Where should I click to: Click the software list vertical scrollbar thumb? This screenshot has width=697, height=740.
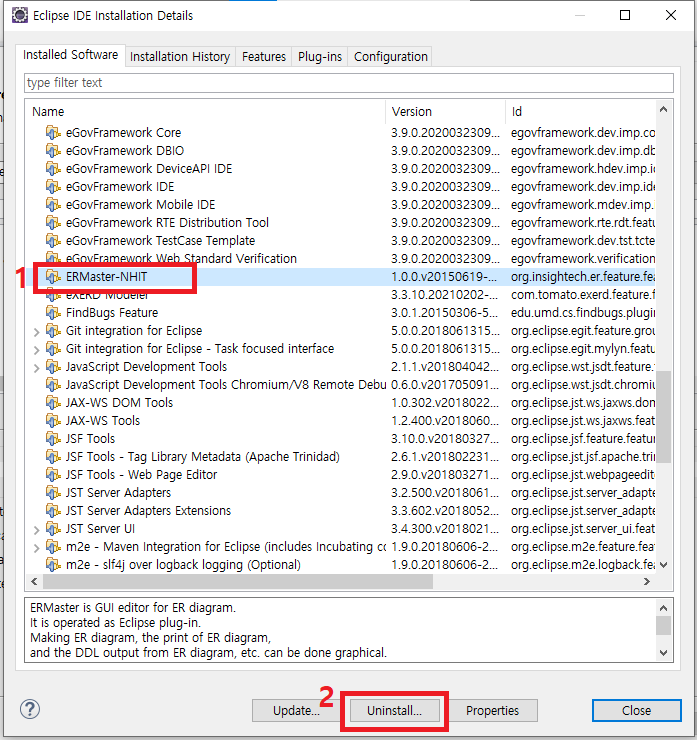tap(663, 417)
